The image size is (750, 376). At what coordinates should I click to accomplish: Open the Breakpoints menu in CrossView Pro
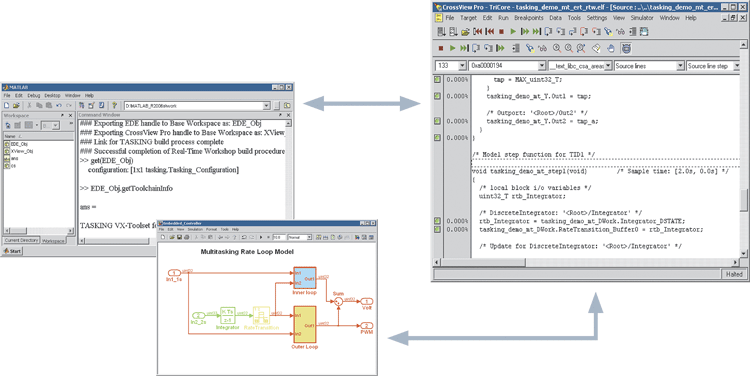pos(529,18)
